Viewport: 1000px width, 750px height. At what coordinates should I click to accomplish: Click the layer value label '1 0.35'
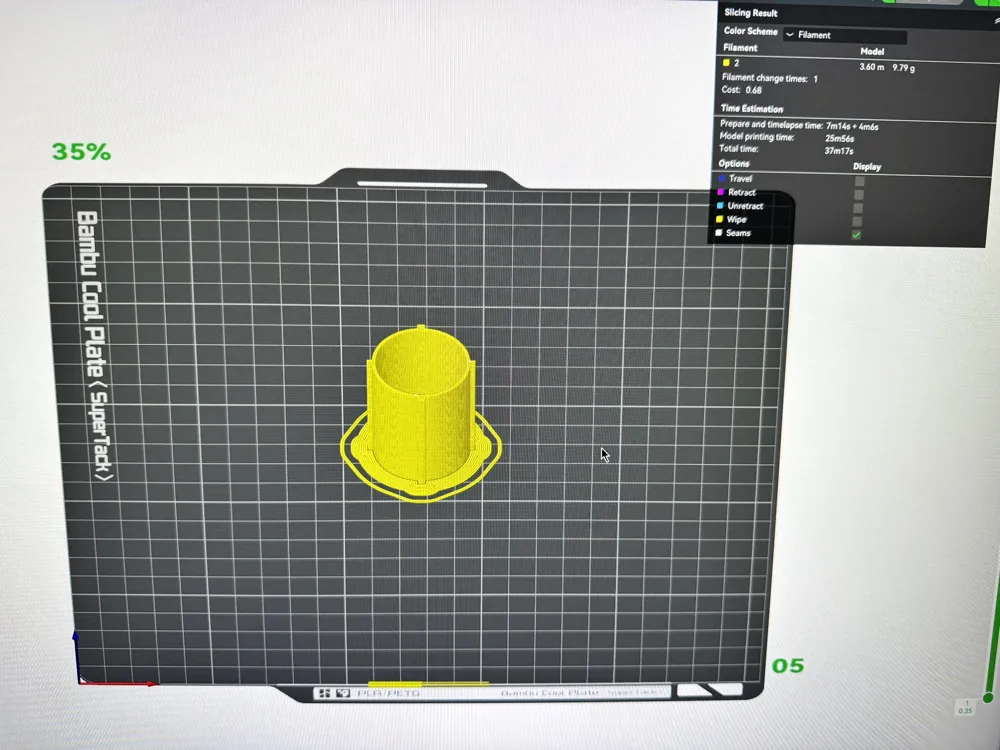tap(966, 707)
